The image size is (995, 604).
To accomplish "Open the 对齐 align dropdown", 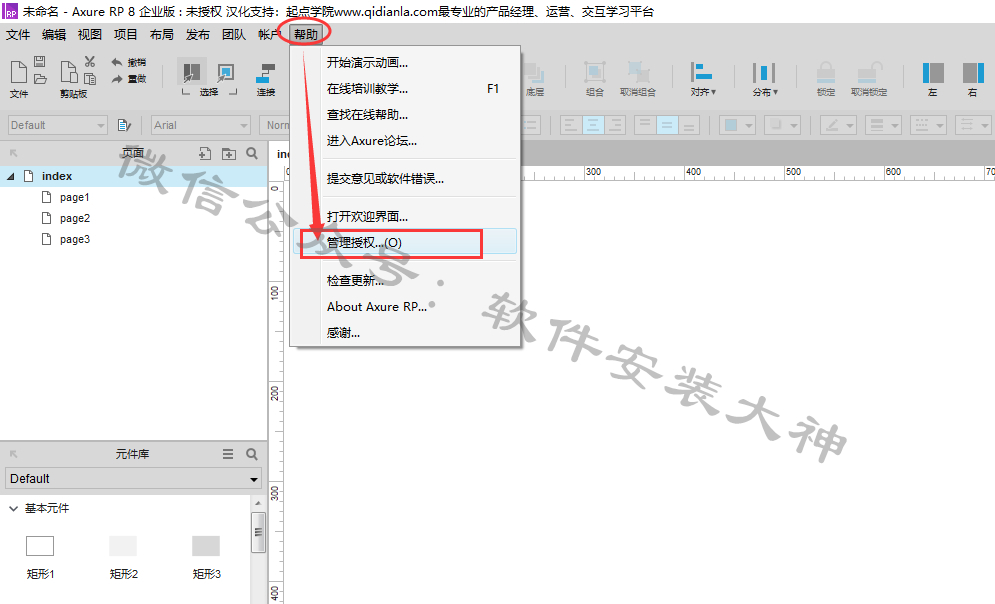I will pos(702,78).
